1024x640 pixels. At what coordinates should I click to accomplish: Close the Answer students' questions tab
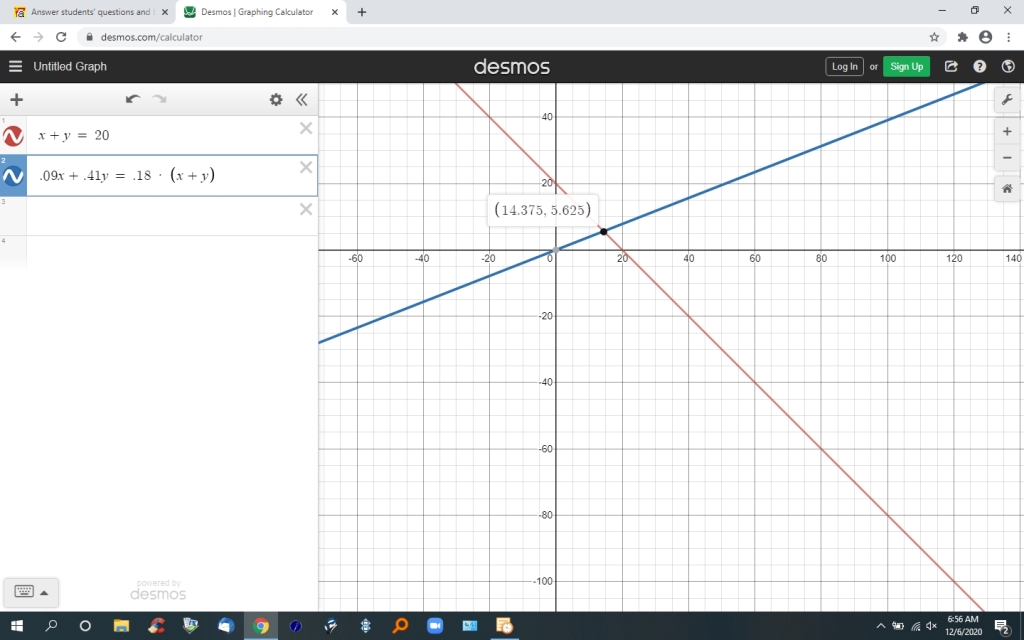(165, 12)
